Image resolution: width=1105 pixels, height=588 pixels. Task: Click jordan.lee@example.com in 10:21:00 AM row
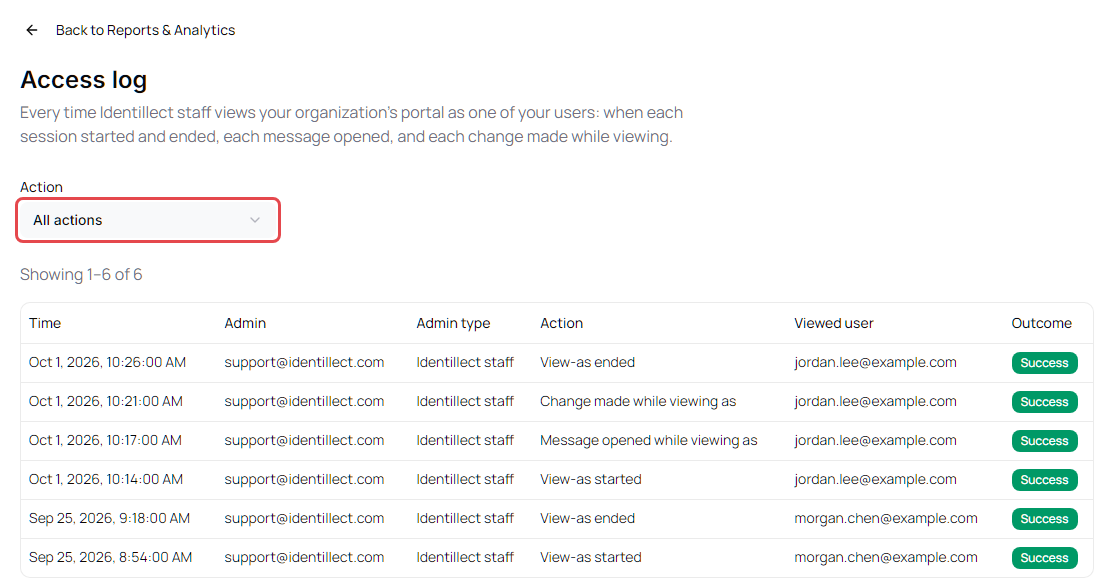[x=875, y=401]
